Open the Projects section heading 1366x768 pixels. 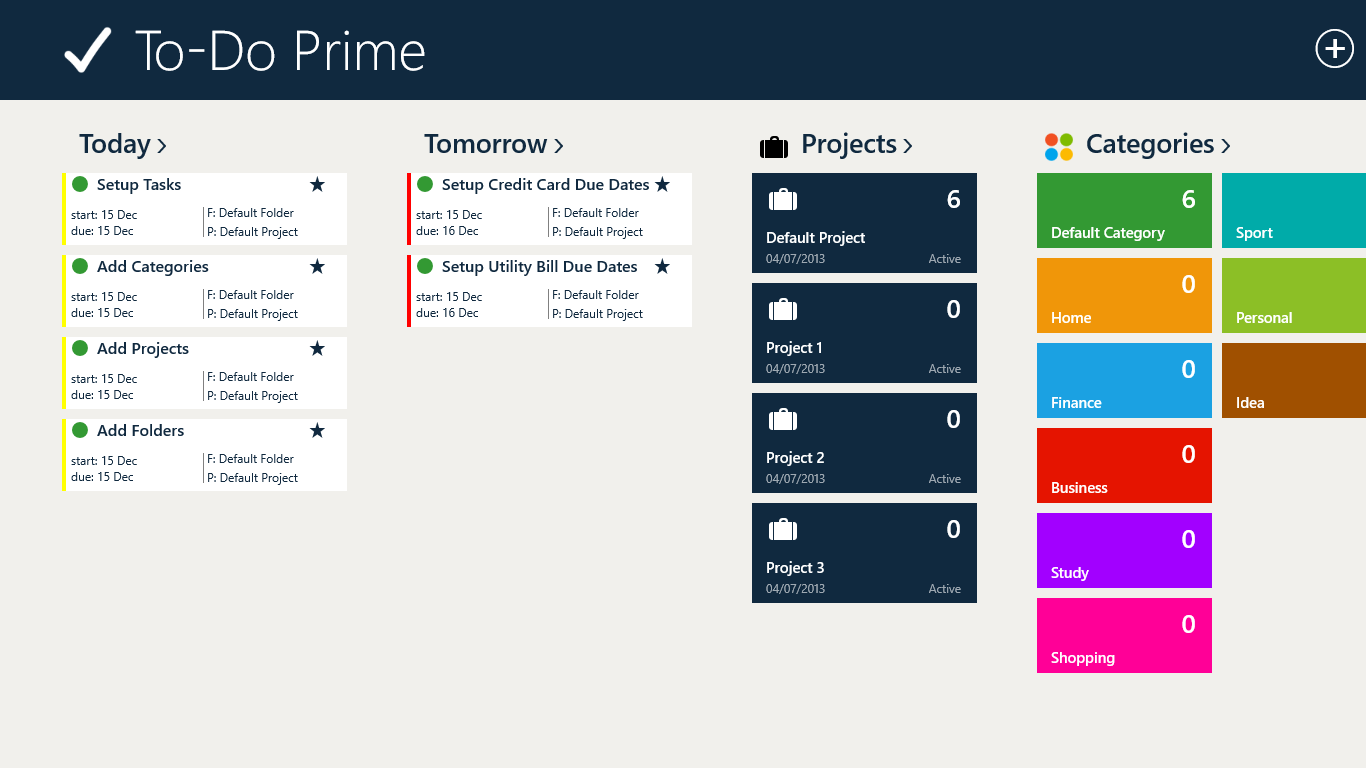click(x=848, y=145)
